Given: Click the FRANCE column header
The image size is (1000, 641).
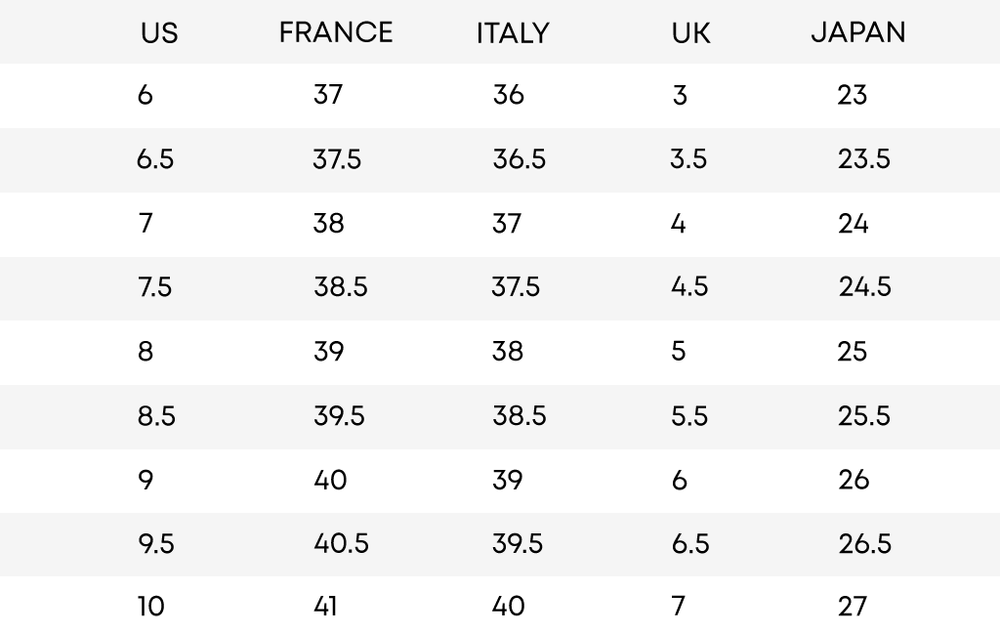Looking at the screenshot, I should point(336,33).
